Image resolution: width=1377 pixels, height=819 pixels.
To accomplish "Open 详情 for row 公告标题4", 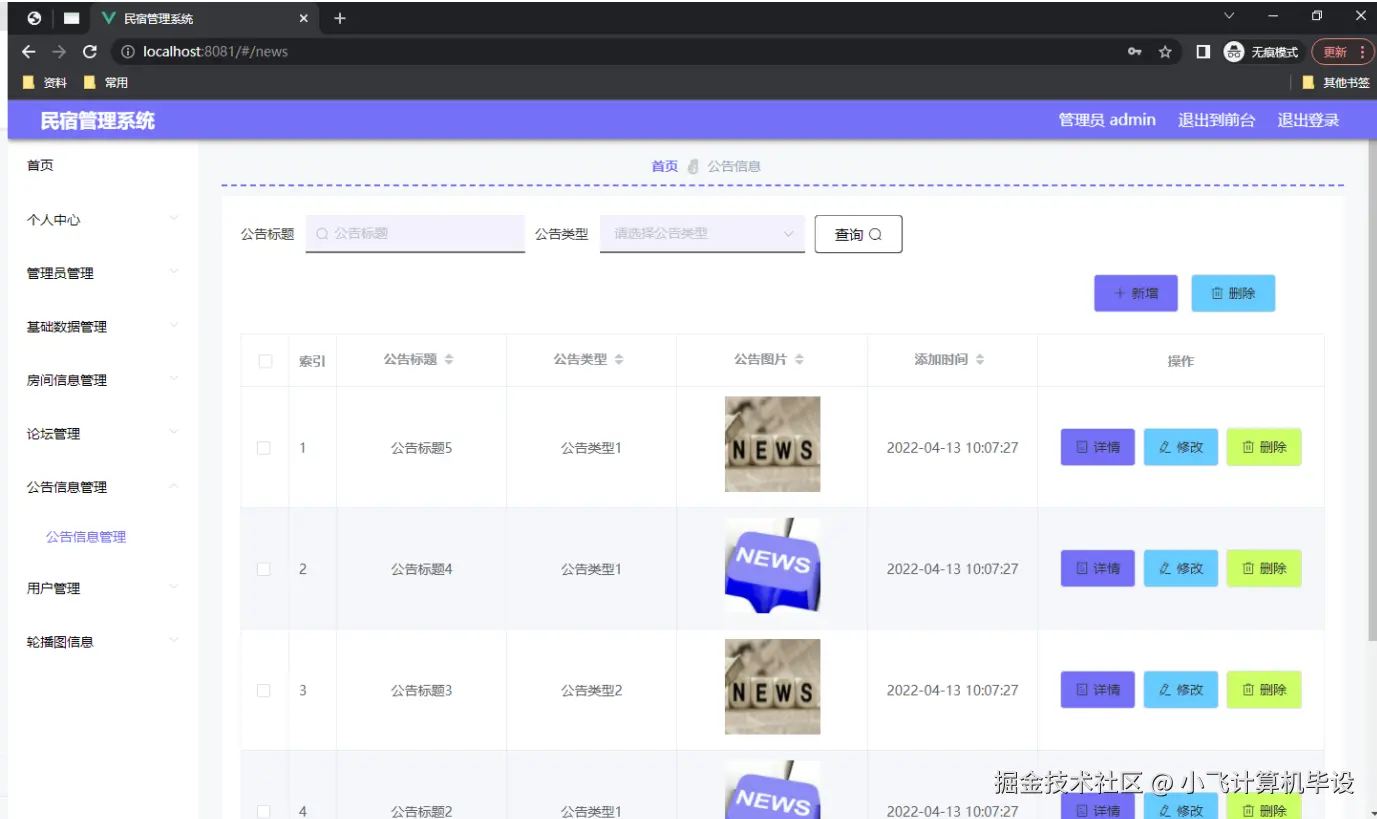I will coord(1097,568).
